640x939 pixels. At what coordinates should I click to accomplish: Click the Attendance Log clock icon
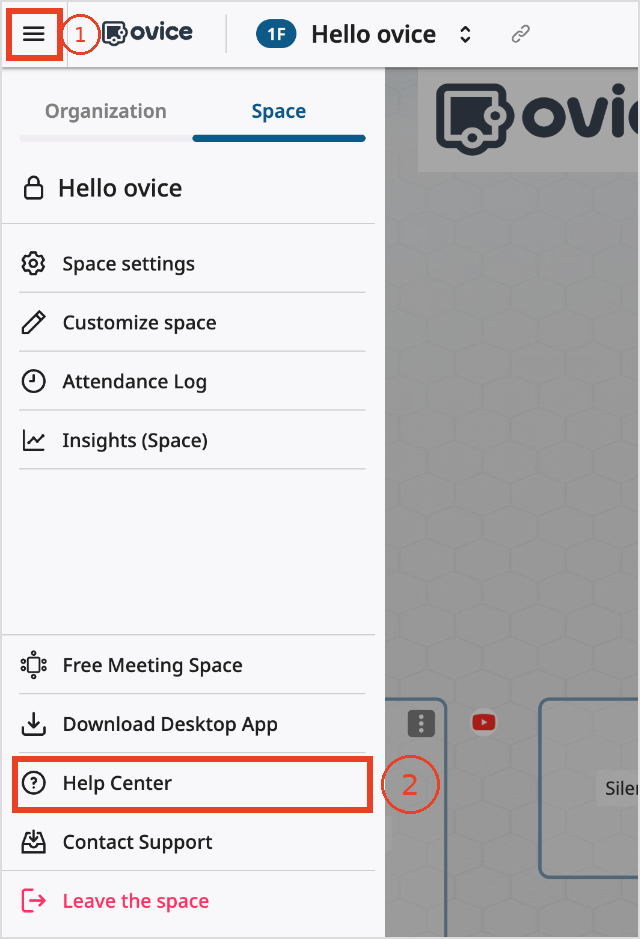click(34, 381)
